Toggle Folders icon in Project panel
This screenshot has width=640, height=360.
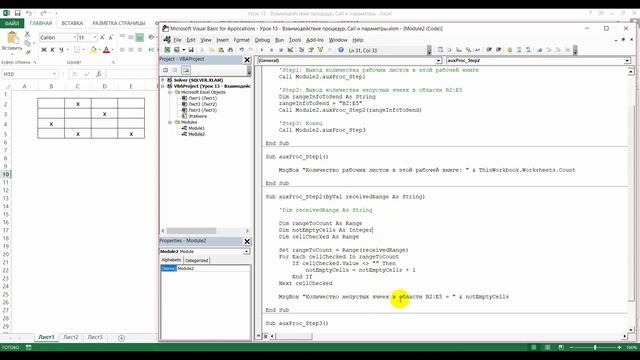[x=185, y=70]
